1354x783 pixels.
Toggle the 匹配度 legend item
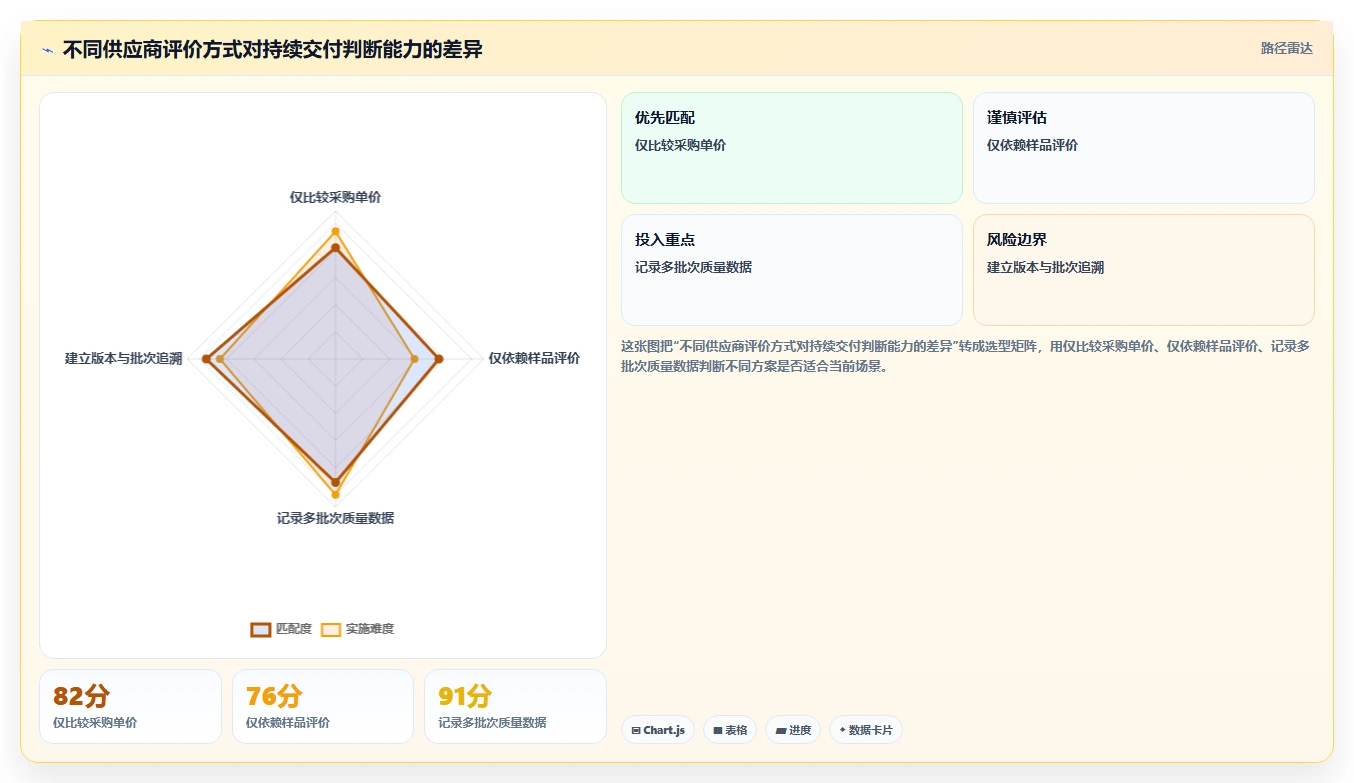[x=281, y=629]
